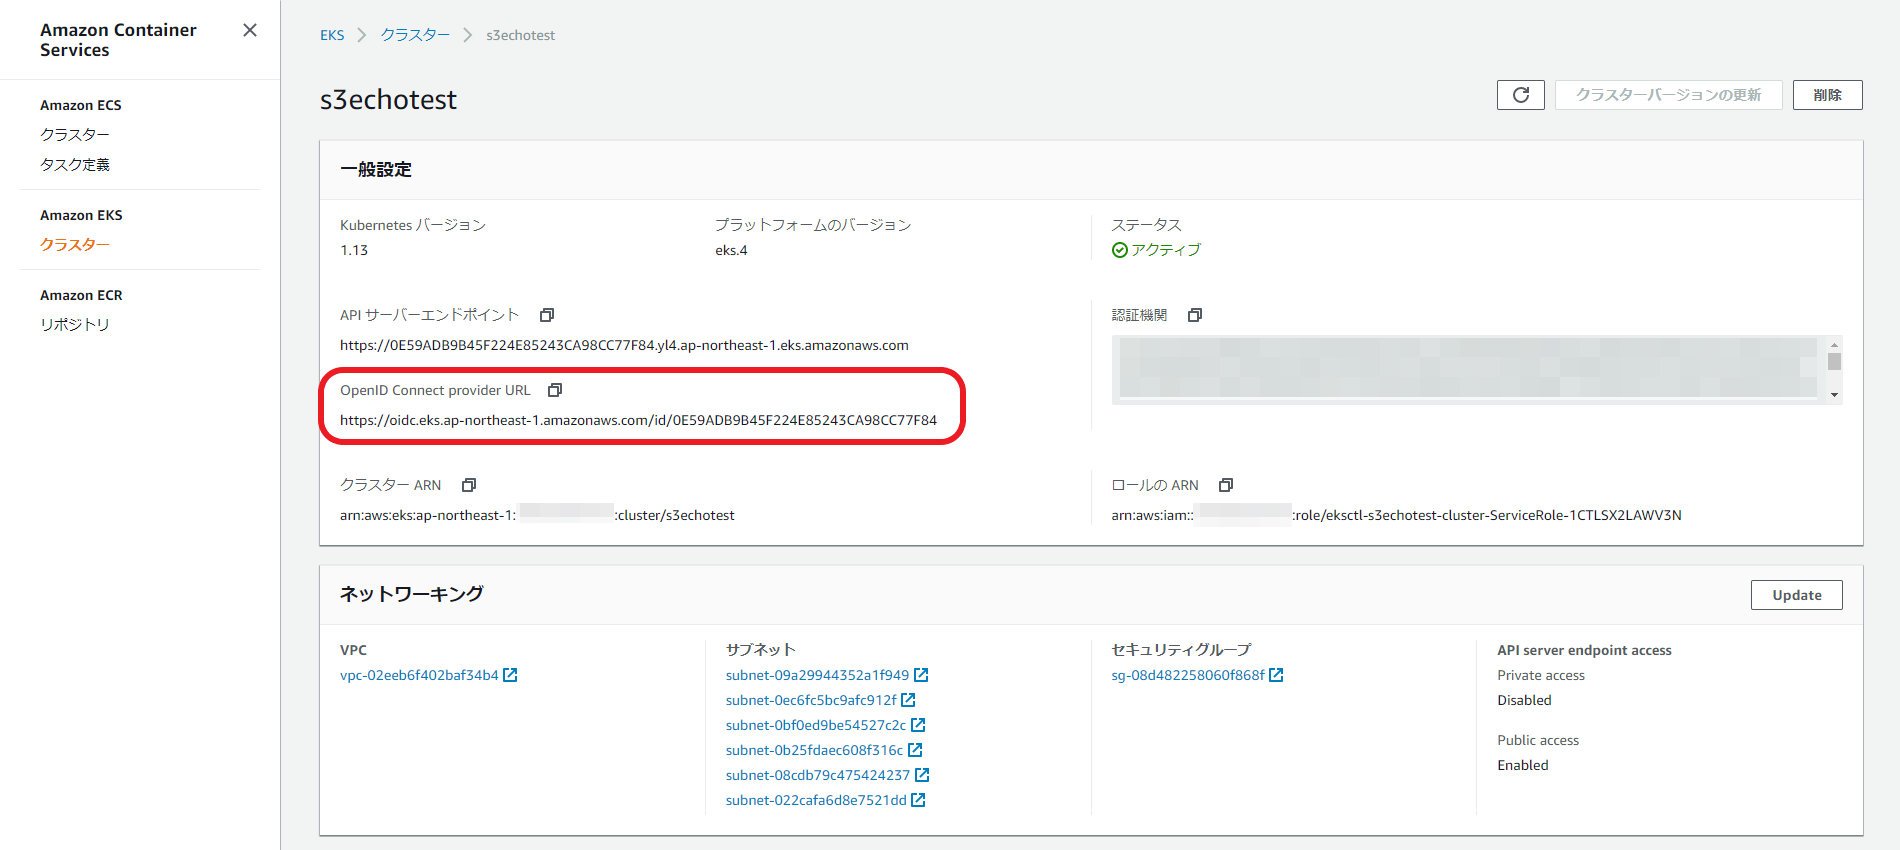Click the Amazon ECS sidebar heading

(x=81, y=105)
